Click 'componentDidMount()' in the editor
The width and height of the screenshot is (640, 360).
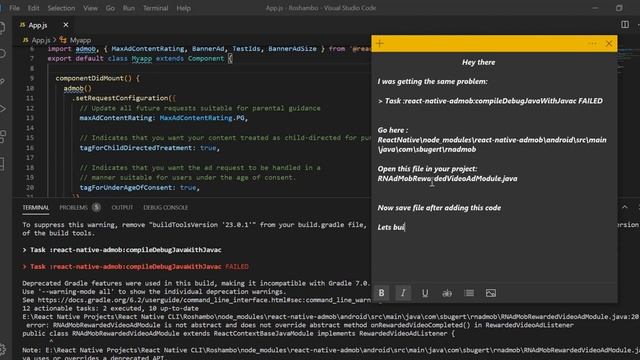pyautogui.click(x=93, y=78)
